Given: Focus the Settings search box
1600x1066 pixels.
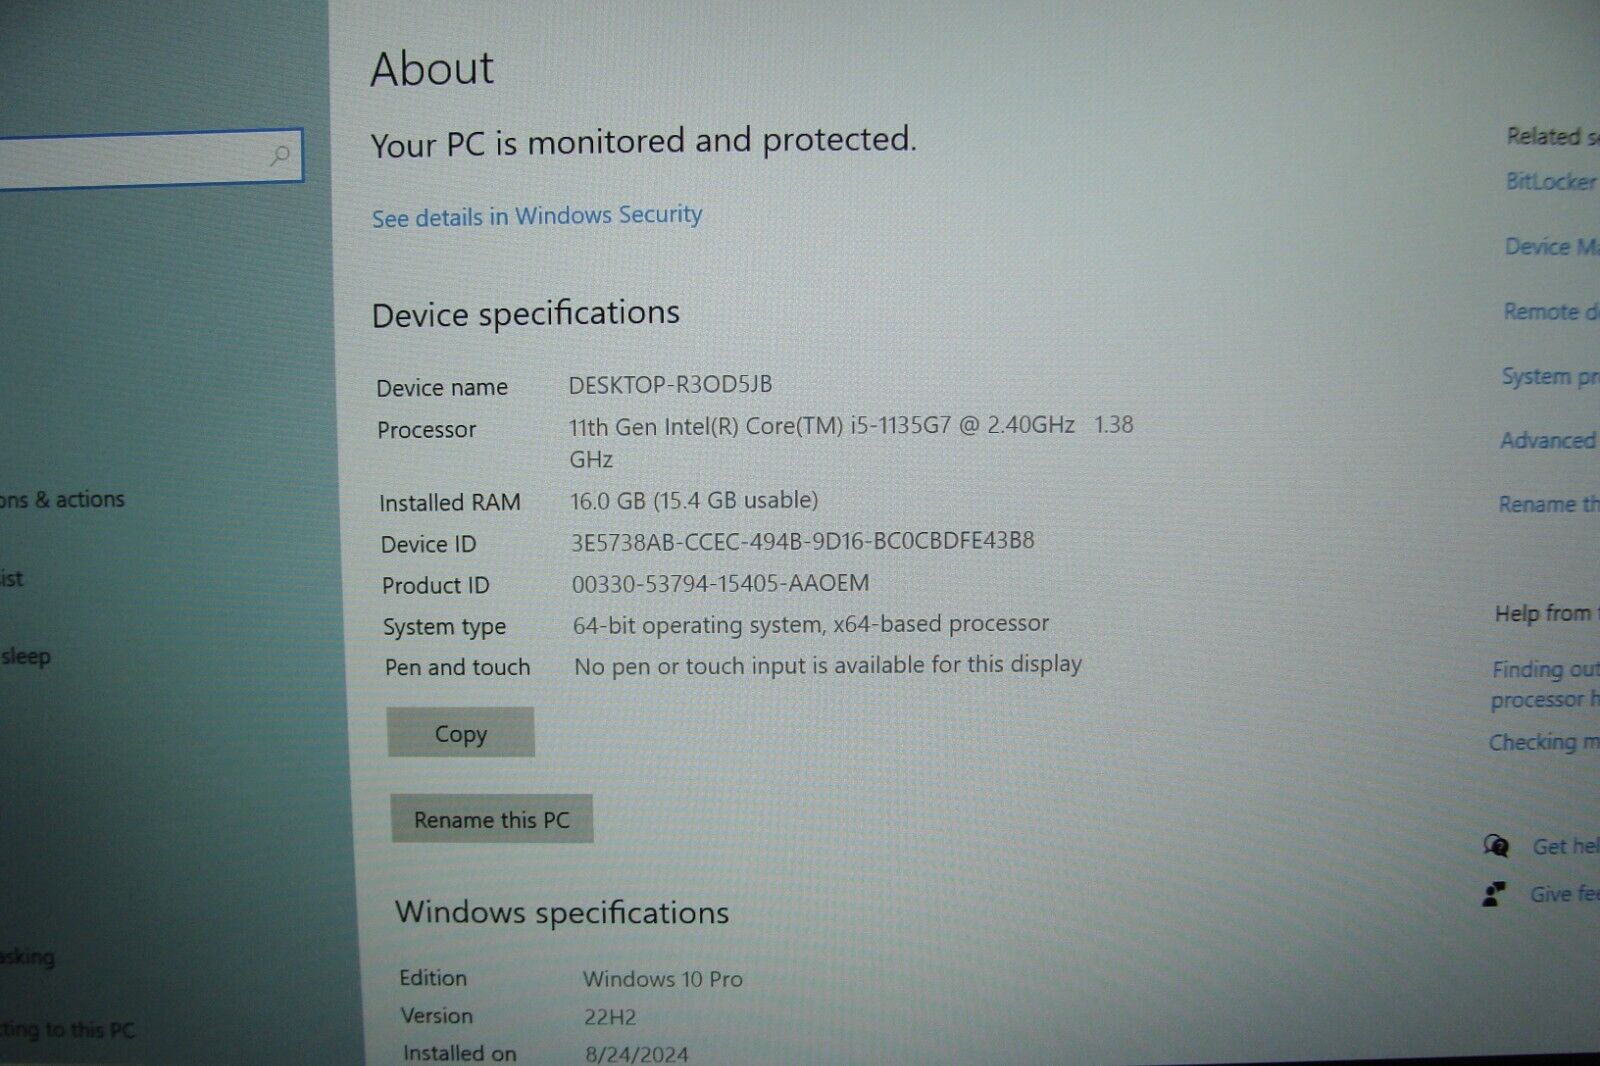Looking at the screenshot, I should tap(150, 157).
